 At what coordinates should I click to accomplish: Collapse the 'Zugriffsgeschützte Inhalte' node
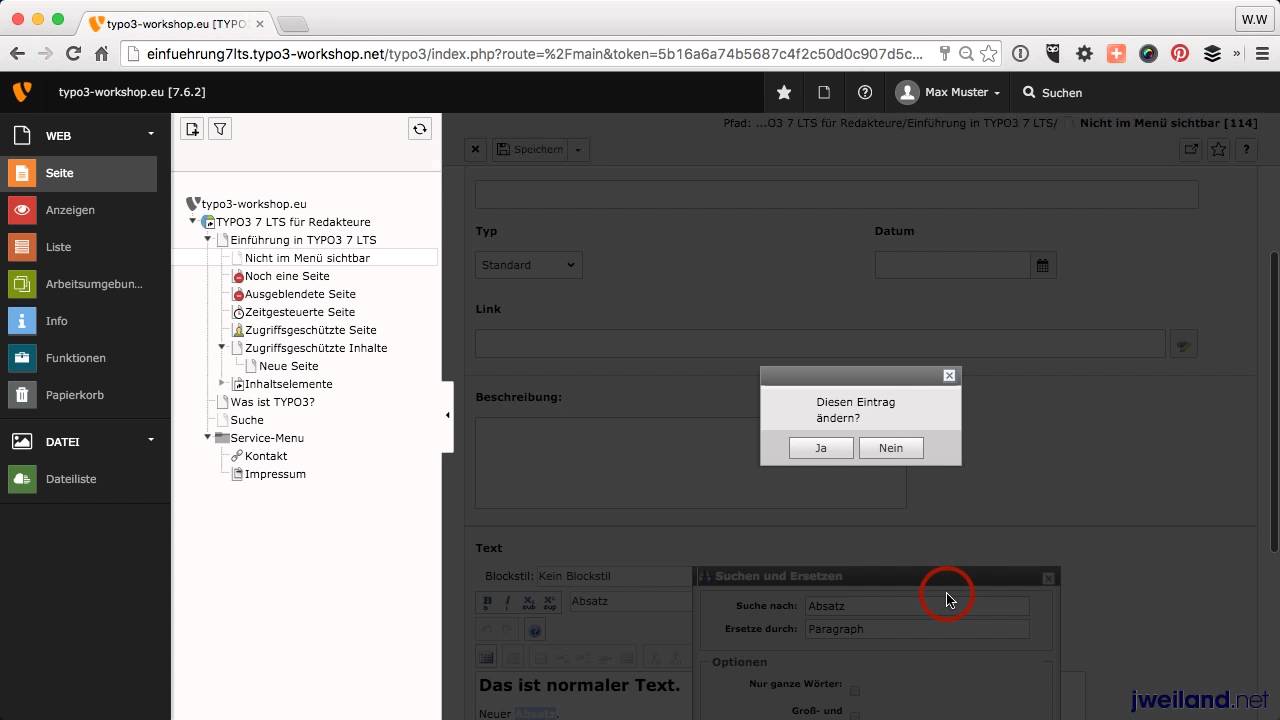[x=222, y=348]
